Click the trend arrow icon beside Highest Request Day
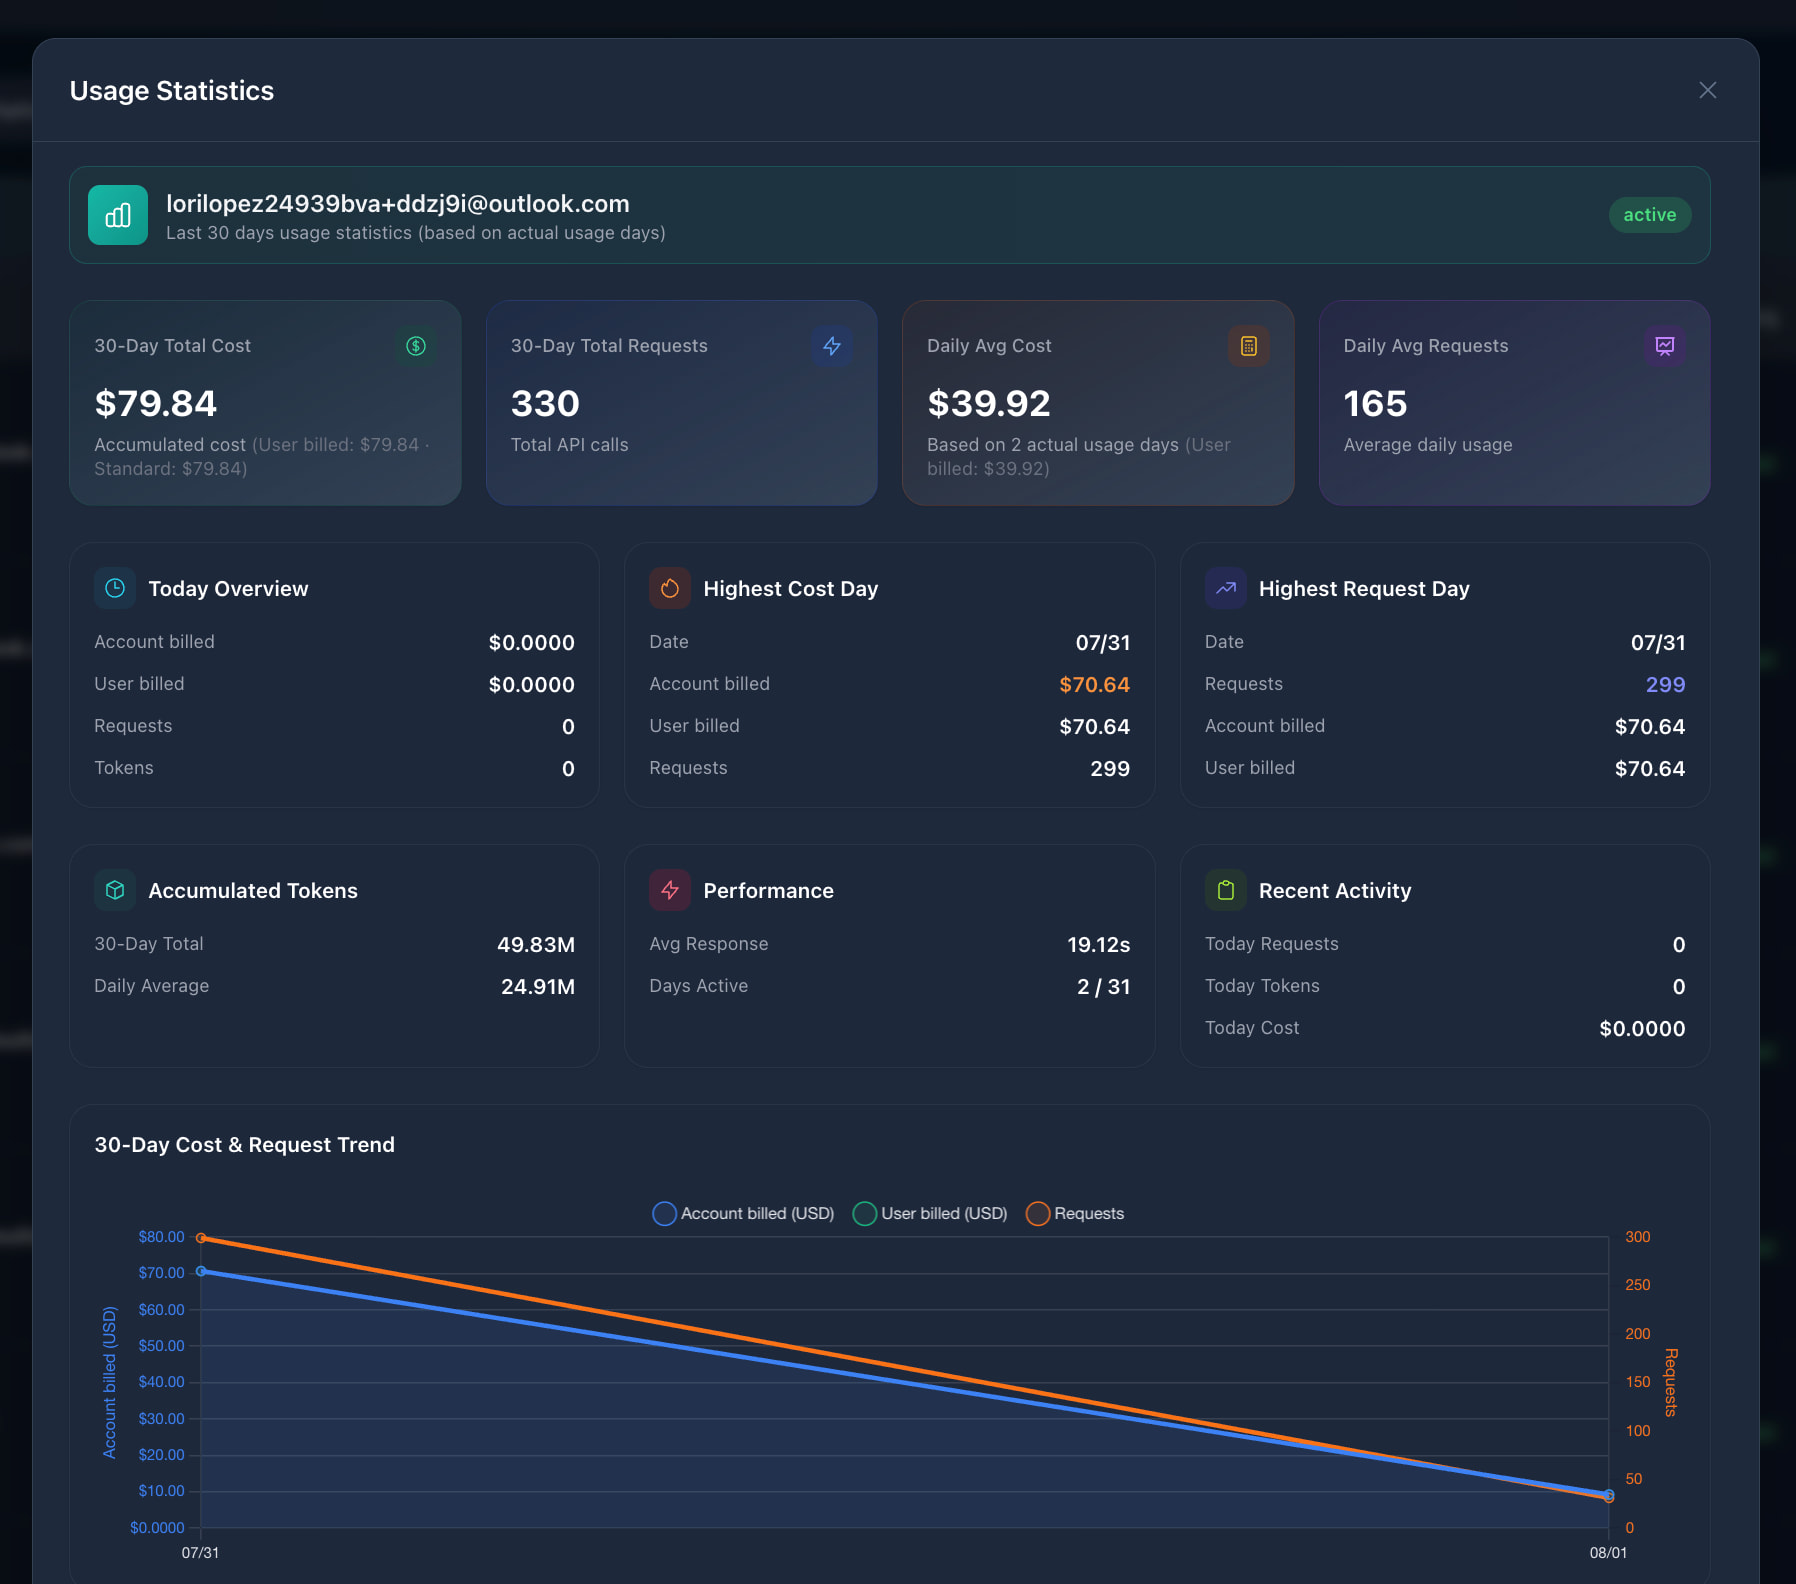The height and width of the screenshot is (1584, 1796). click(1226, 588)
